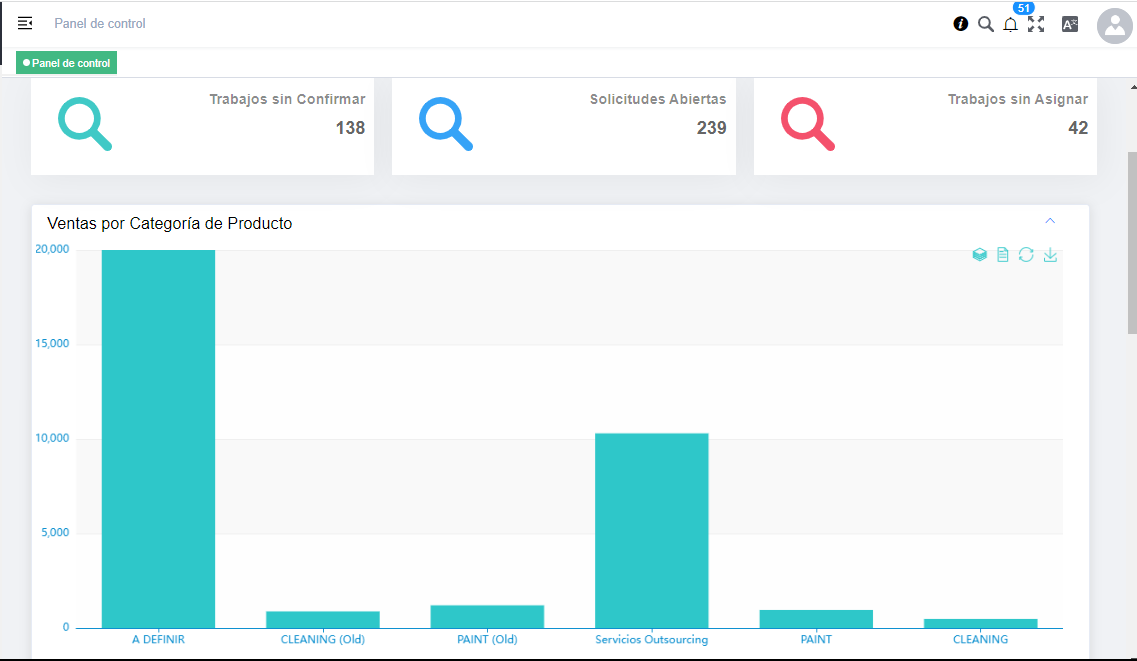Click the red Trabajos sin Asignar magnifier icon
The height and width of the screenshot is (661, 1137).
click(808, 124)
